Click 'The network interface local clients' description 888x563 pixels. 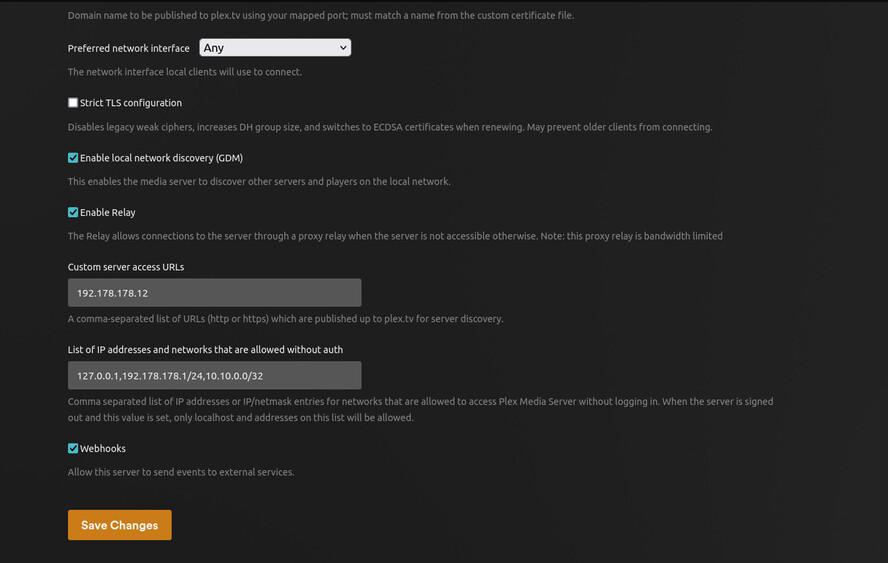click(185, 72)
